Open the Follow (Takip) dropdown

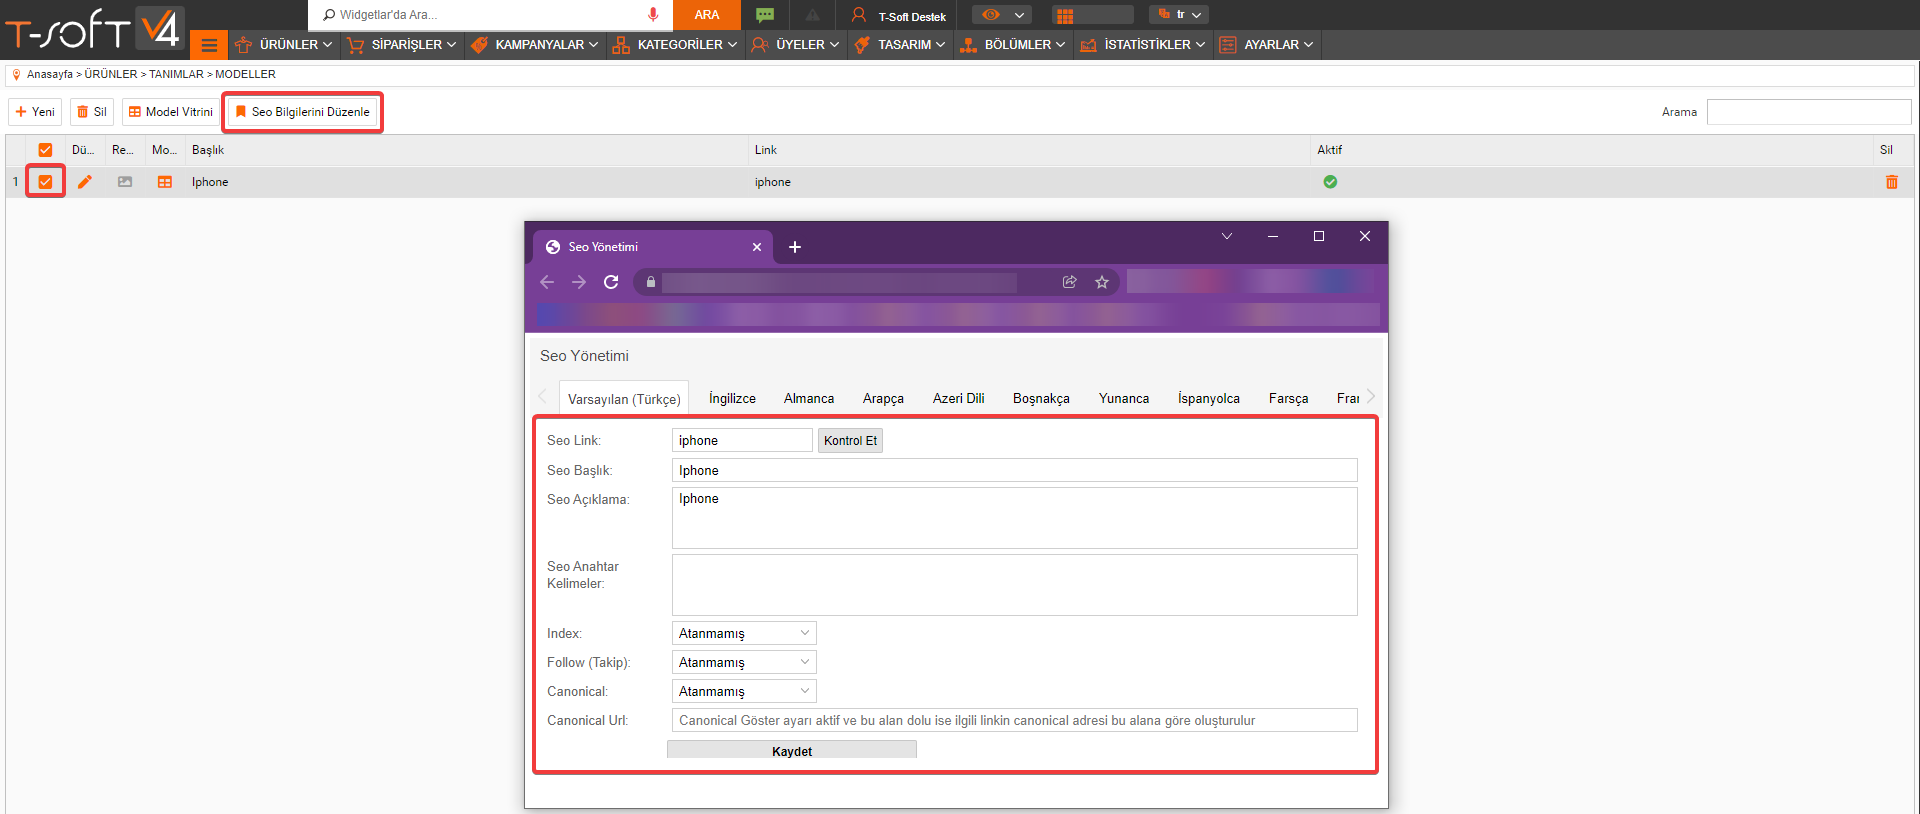(744, 662)
